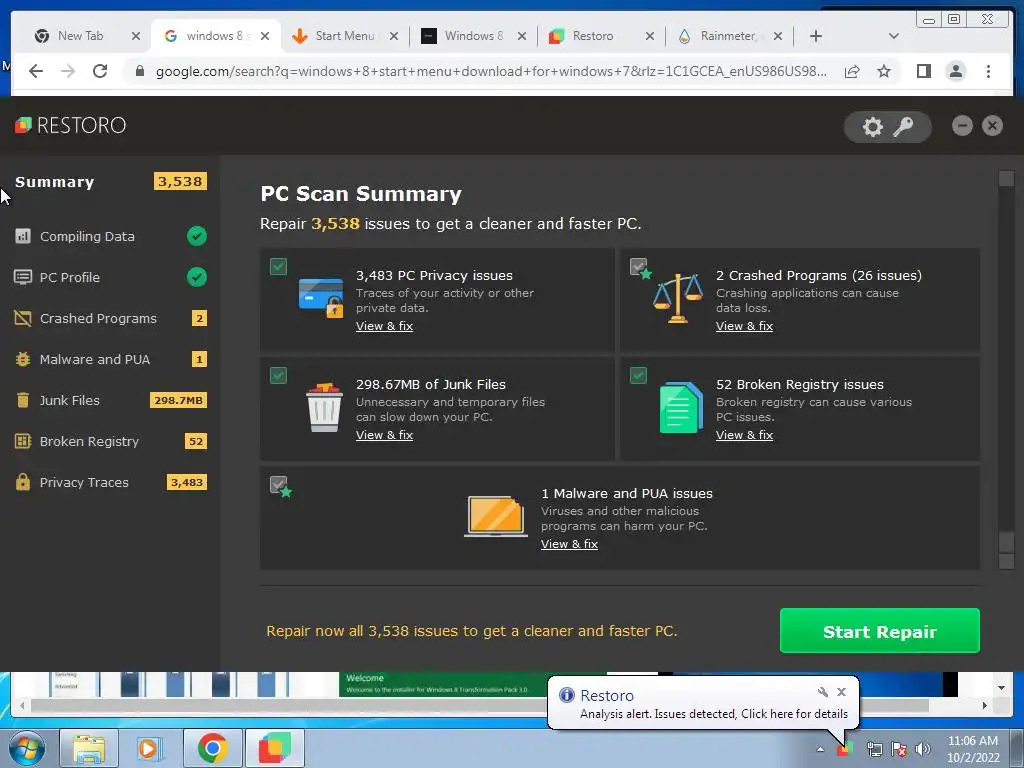
Task: Click the scales Crashed Programs icon
Action: click(x=678, y=298)
